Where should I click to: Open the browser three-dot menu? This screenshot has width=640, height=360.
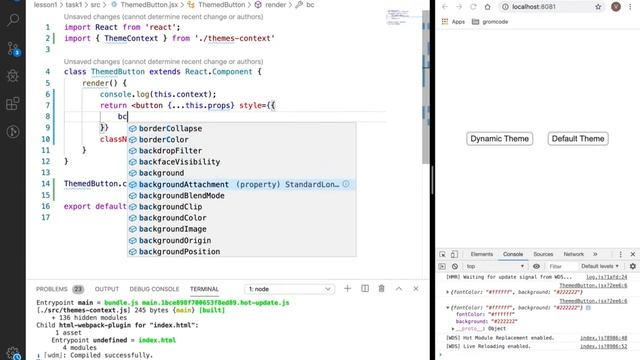tap(631, 7)
